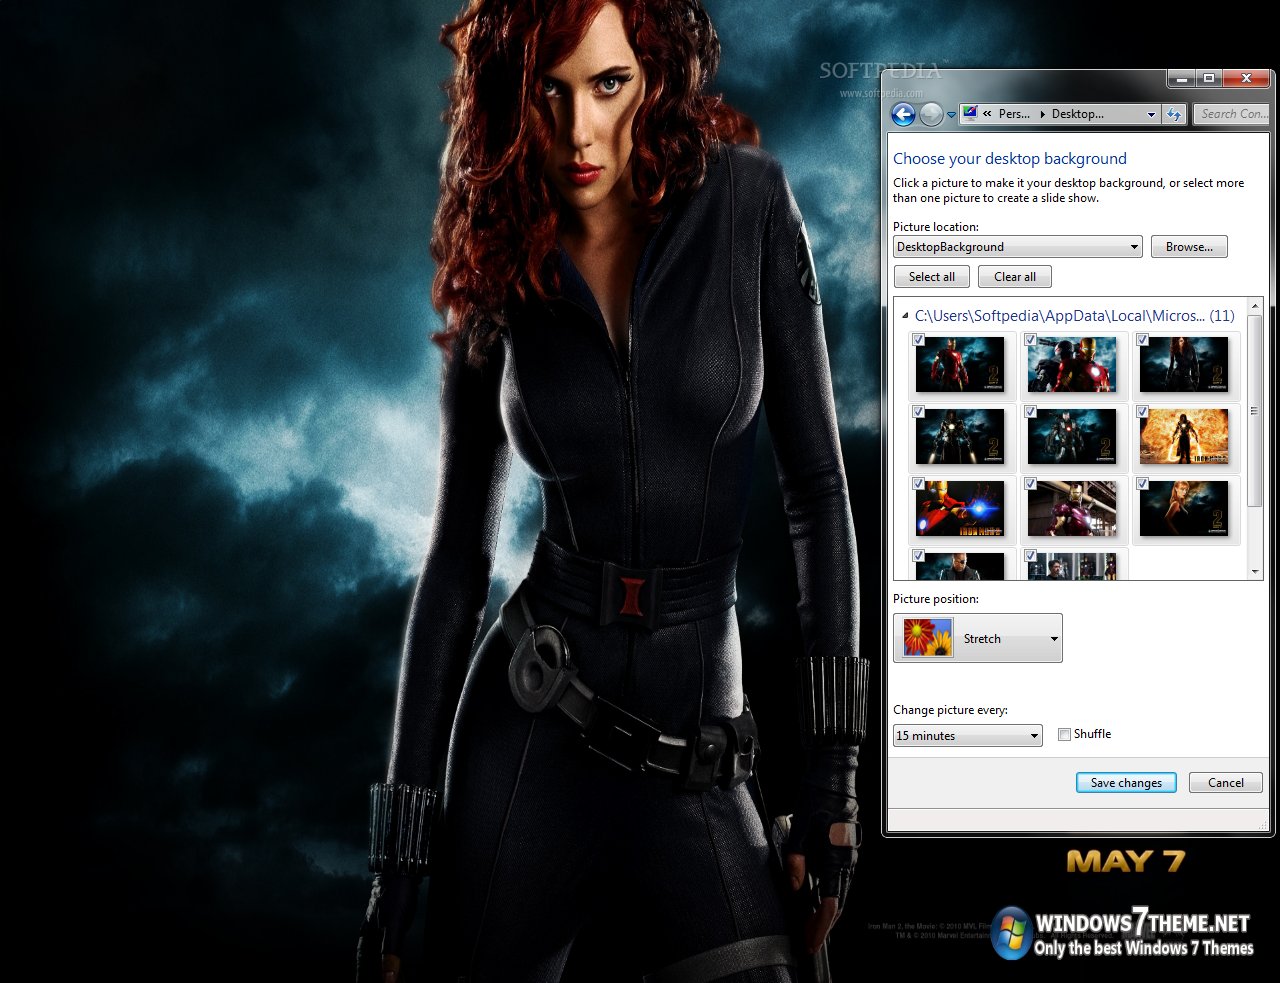
Task: Click the Desktop… breadcrumb segment
Action: coord(1078,114)
